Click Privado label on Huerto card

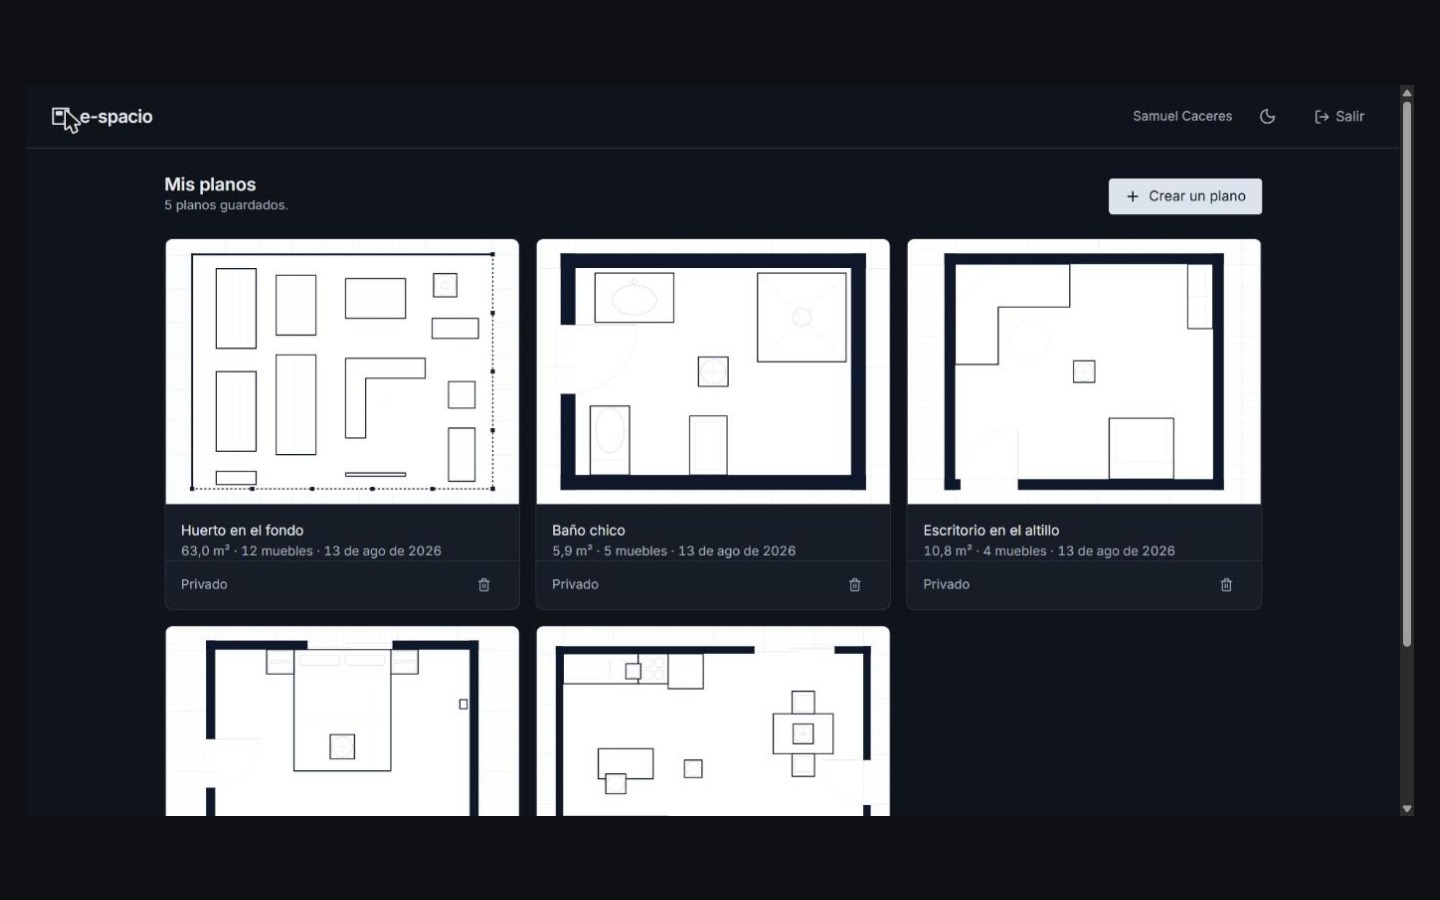(x=204, y=584)
